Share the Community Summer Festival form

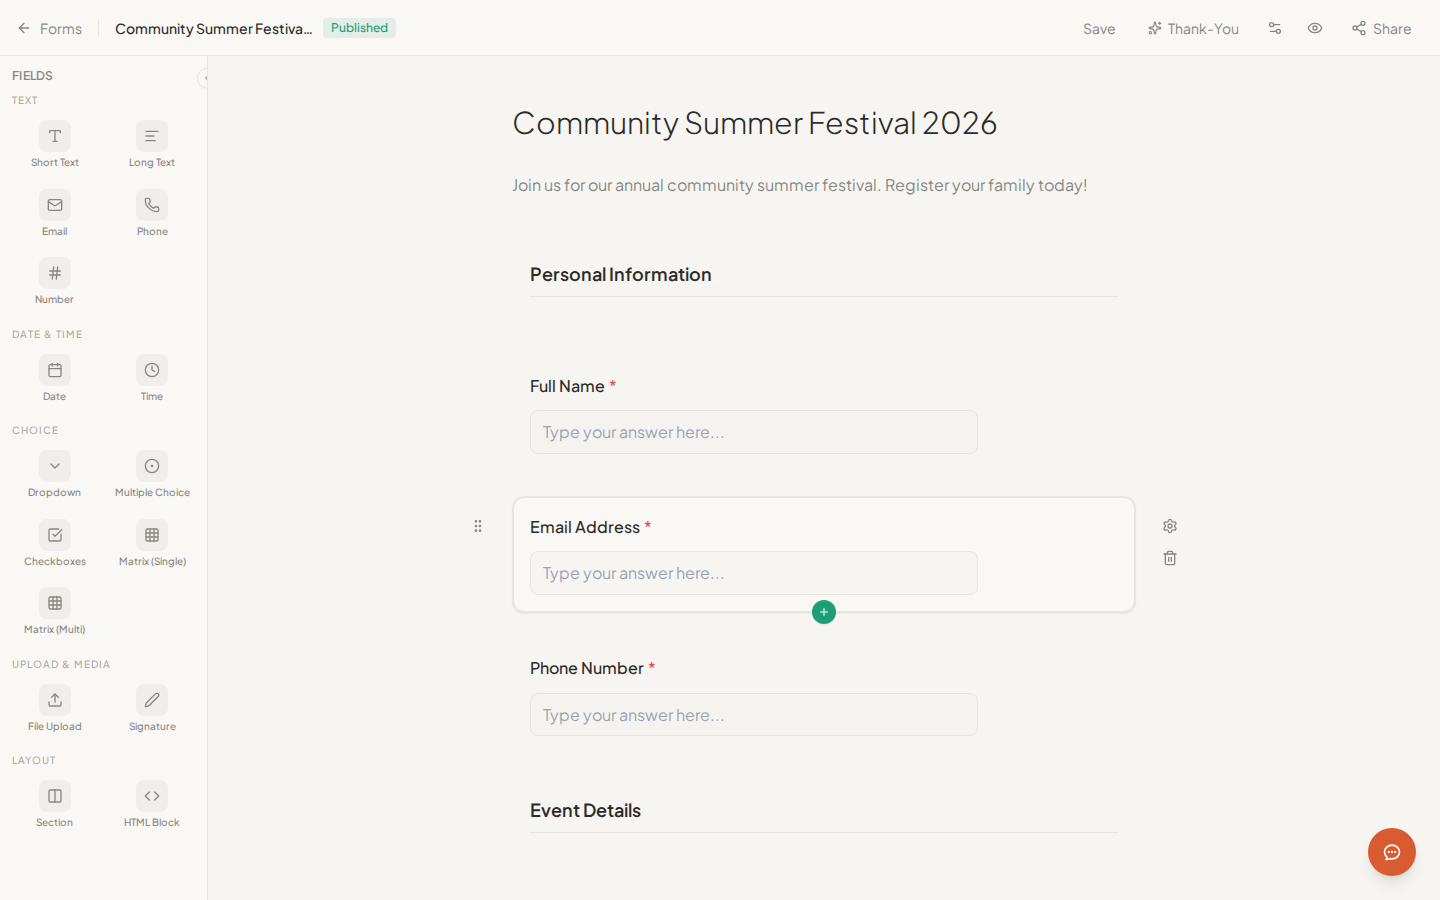pos(1381,28)
